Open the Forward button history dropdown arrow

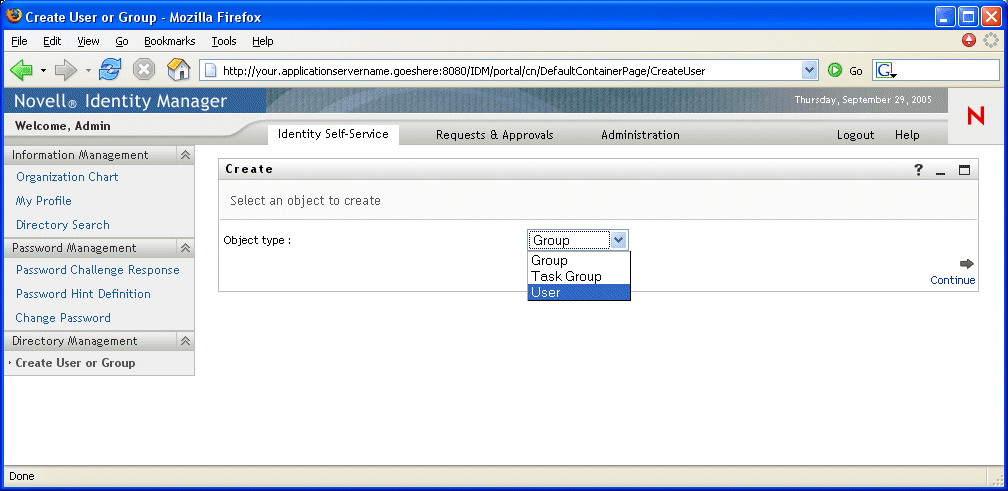(88, 70)
